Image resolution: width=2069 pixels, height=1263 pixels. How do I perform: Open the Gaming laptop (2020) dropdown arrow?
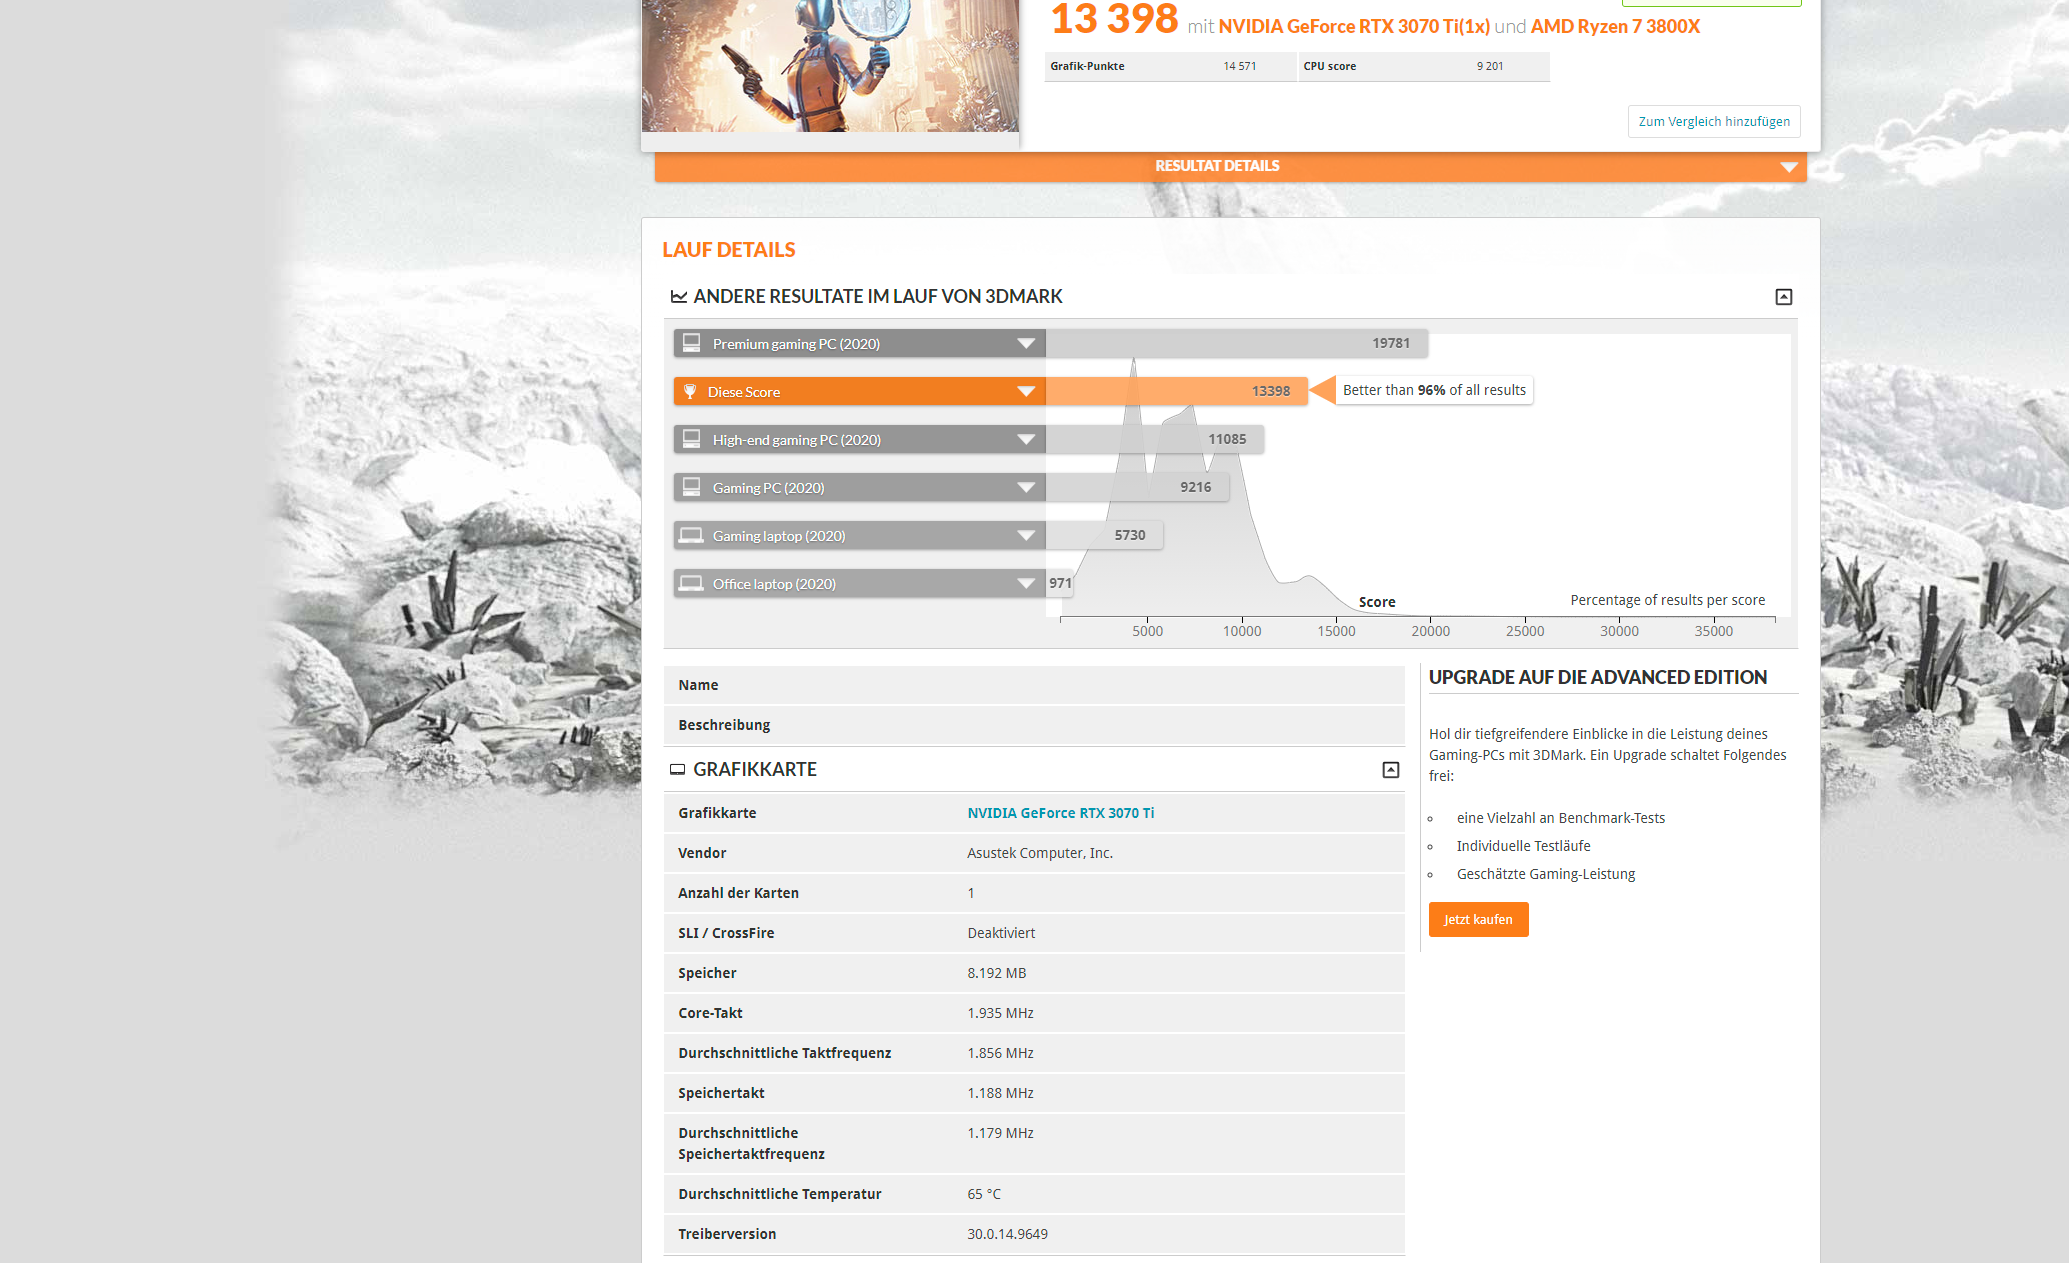[x=1025, y=535]
